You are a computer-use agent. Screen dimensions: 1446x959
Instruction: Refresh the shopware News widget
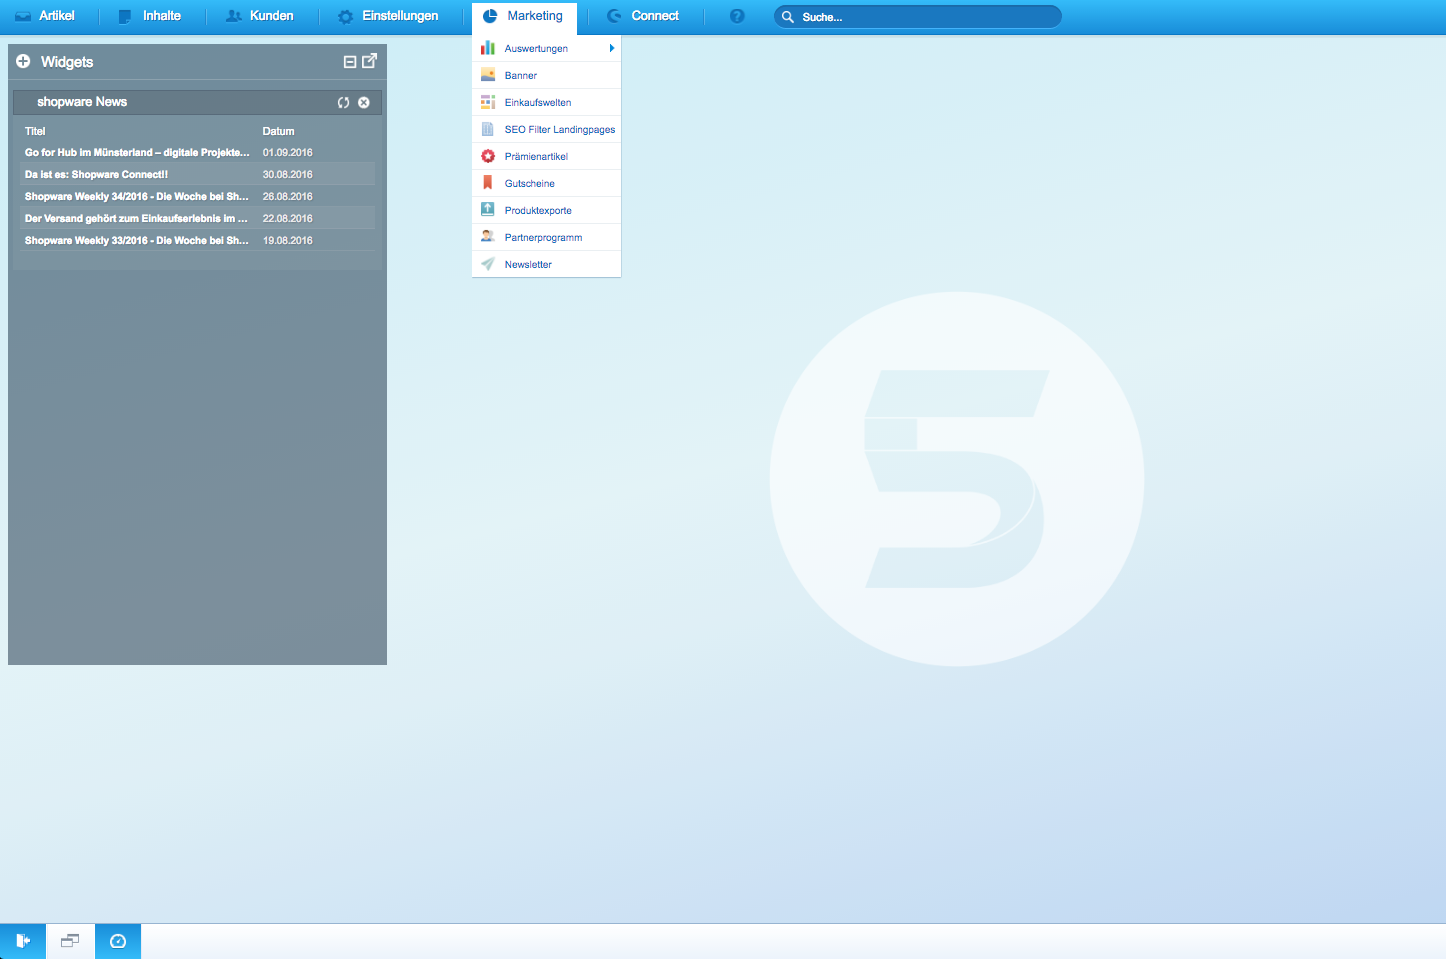[x=343, y=102]
